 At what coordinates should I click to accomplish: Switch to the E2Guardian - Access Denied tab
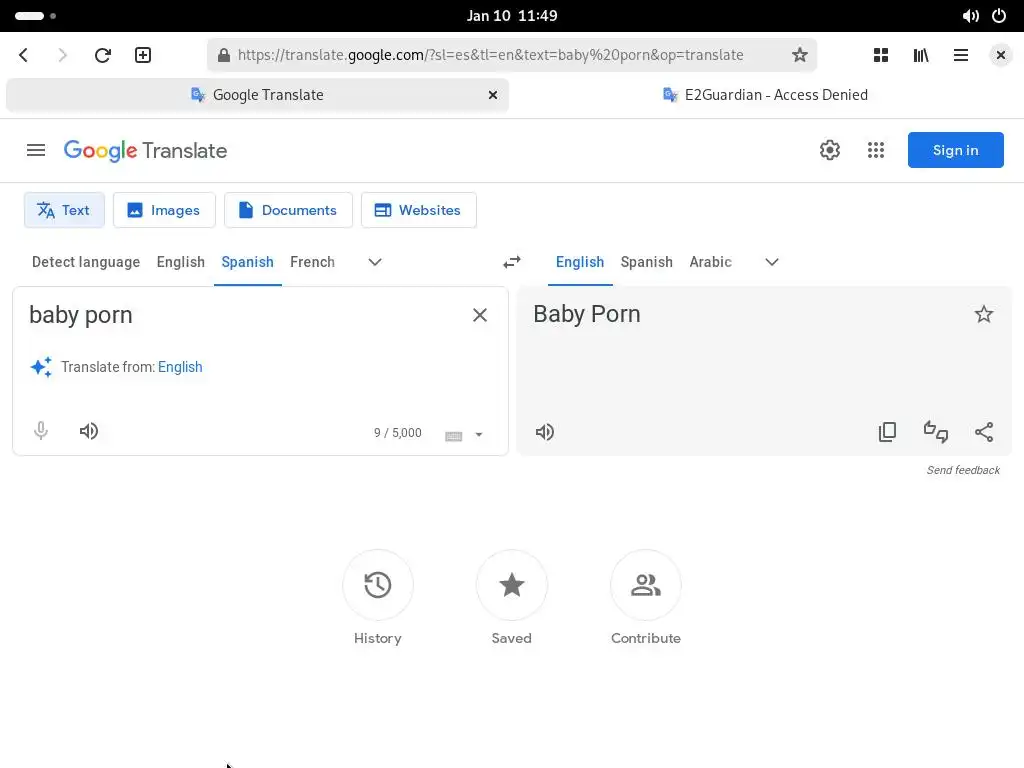click(765, 95)
